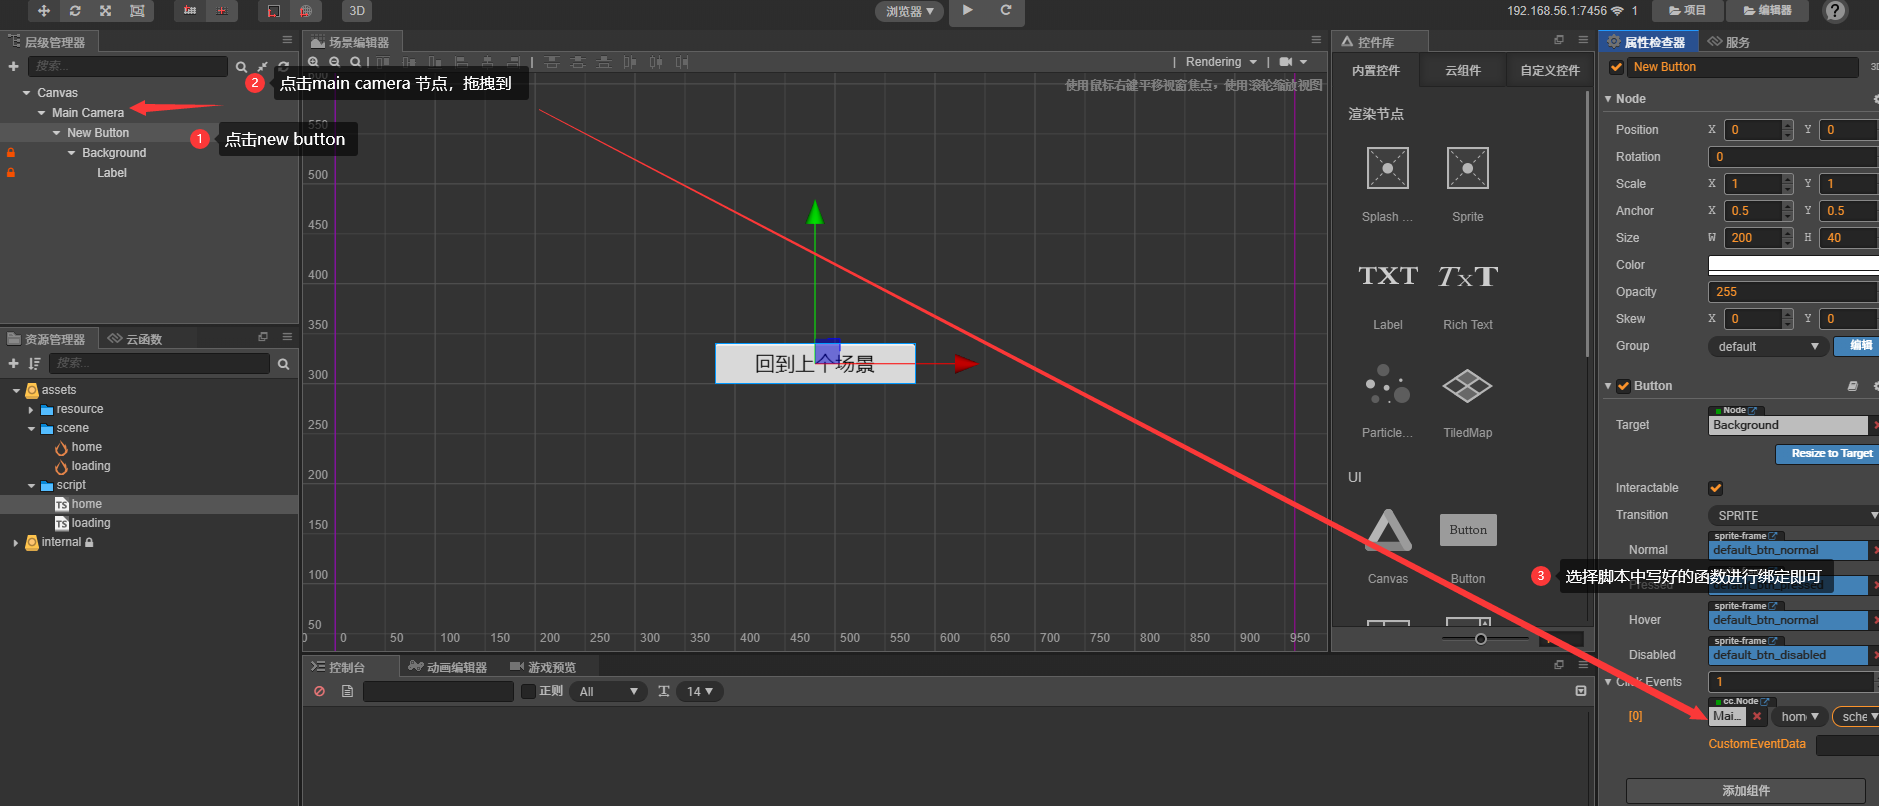1879x806 pixels.
Task: Collapse the Canvas node
Action: click(26, 93)
